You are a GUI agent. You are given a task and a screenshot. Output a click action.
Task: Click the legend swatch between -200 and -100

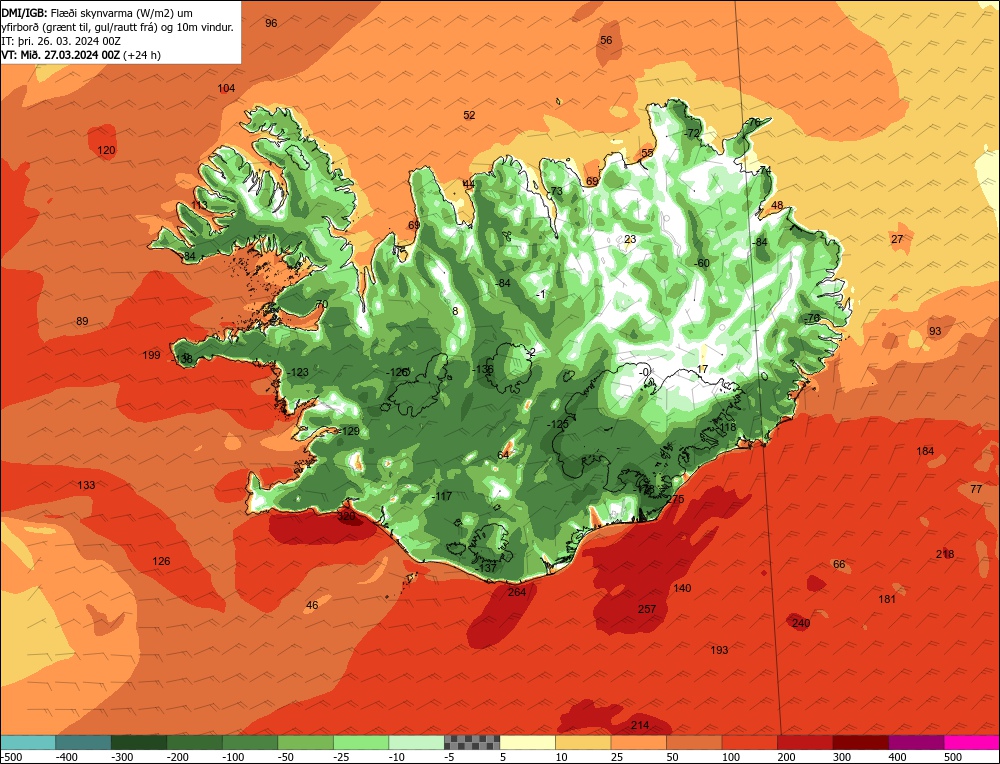click(x=194, y=742)
